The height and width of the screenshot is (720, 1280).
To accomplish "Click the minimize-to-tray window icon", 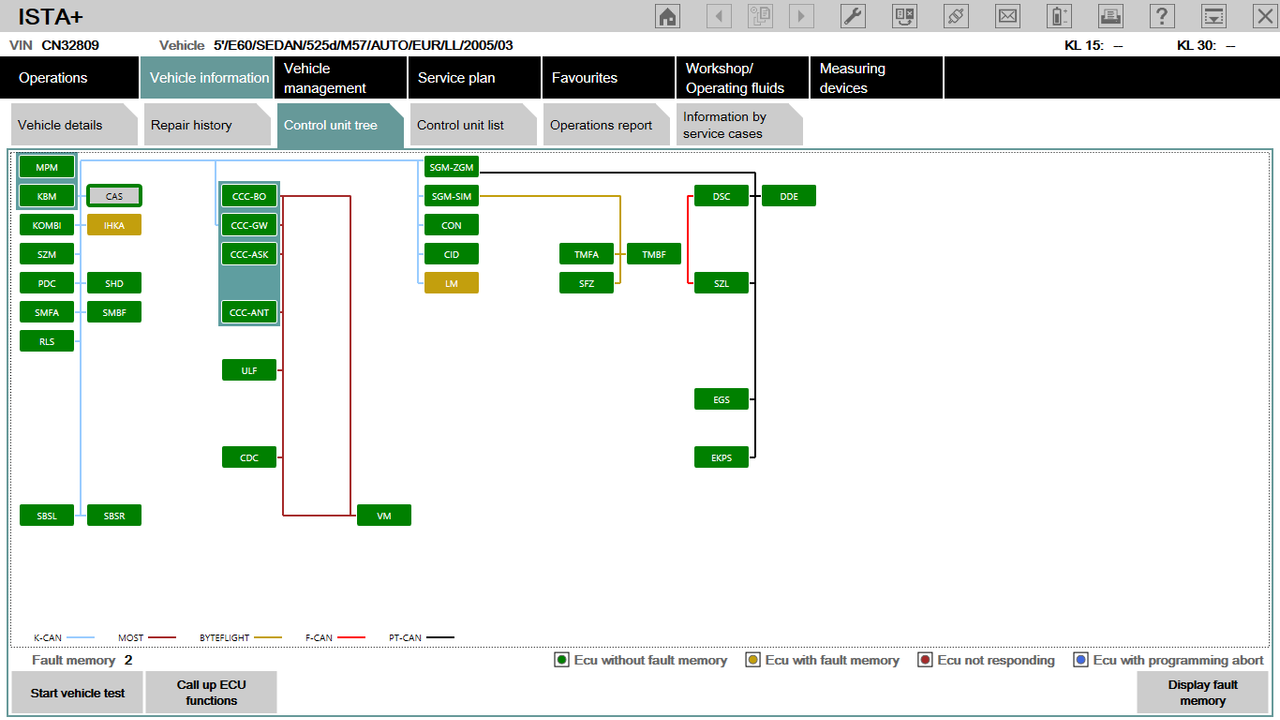I will pos(1213,15).
